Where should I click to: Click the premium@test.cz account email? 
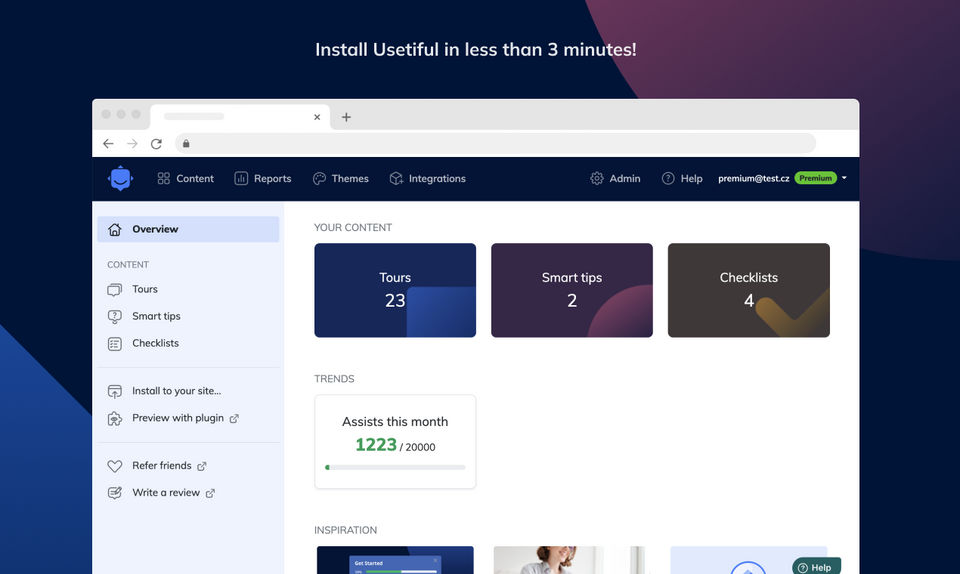pyautogui.click(x=754, y=178)
